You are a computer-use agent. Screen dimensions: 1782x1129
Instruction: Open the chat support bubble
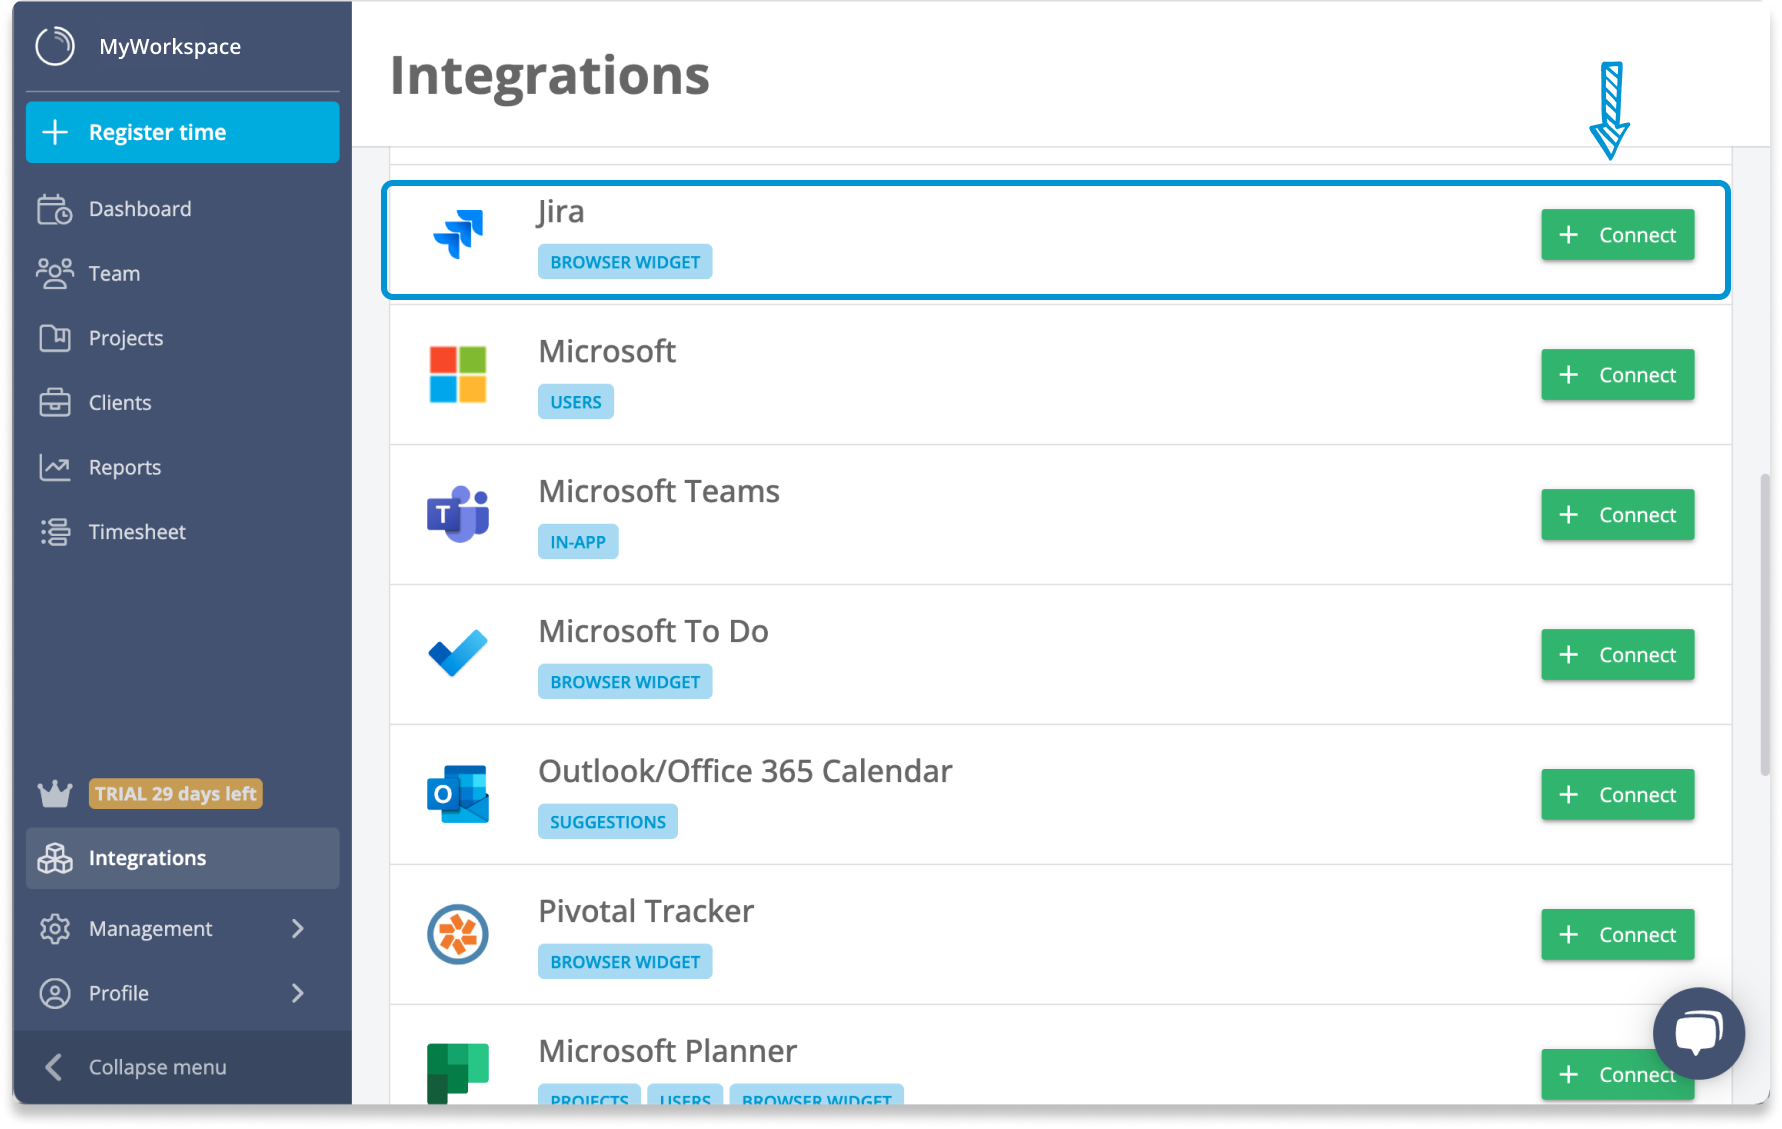(1698, 1034)
